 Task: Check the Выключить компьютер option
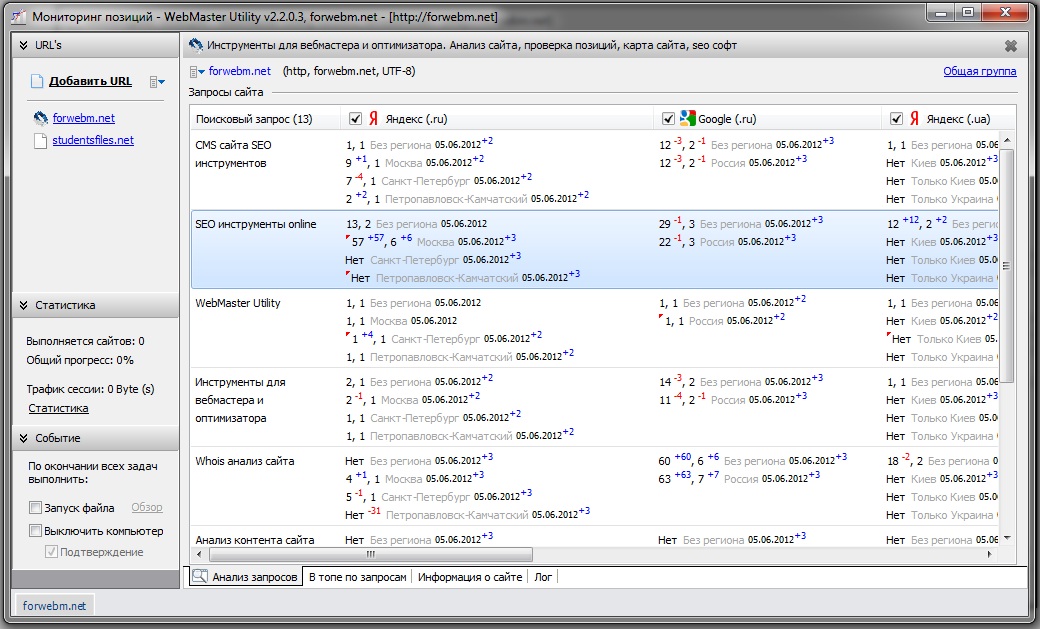[36, 531]
